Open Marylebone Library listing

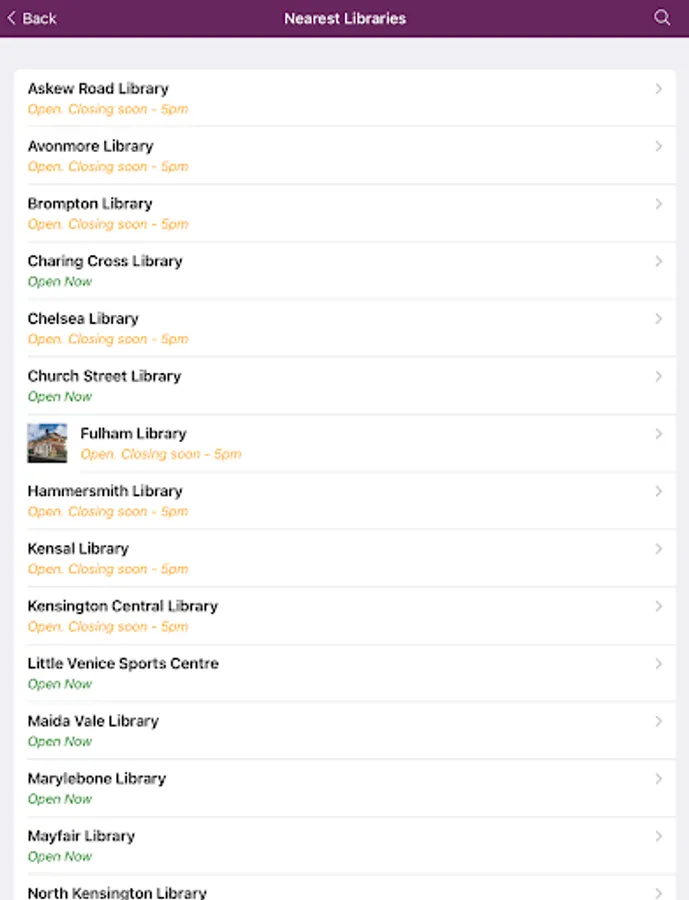(x=97, y=779)
